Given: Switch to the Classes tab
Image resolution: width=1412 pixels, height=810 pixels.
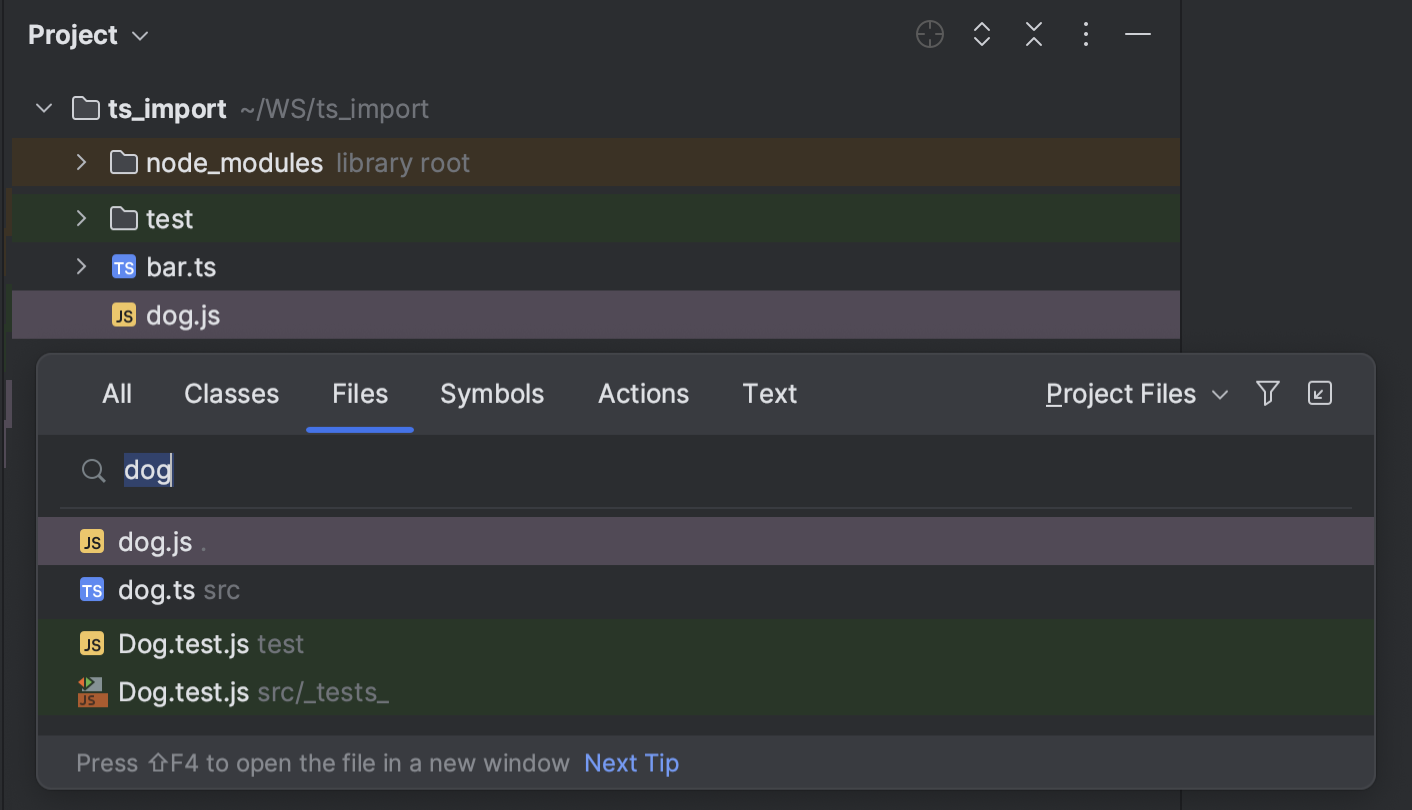Looking at the screenshot, I should click(x=231, y=393).
